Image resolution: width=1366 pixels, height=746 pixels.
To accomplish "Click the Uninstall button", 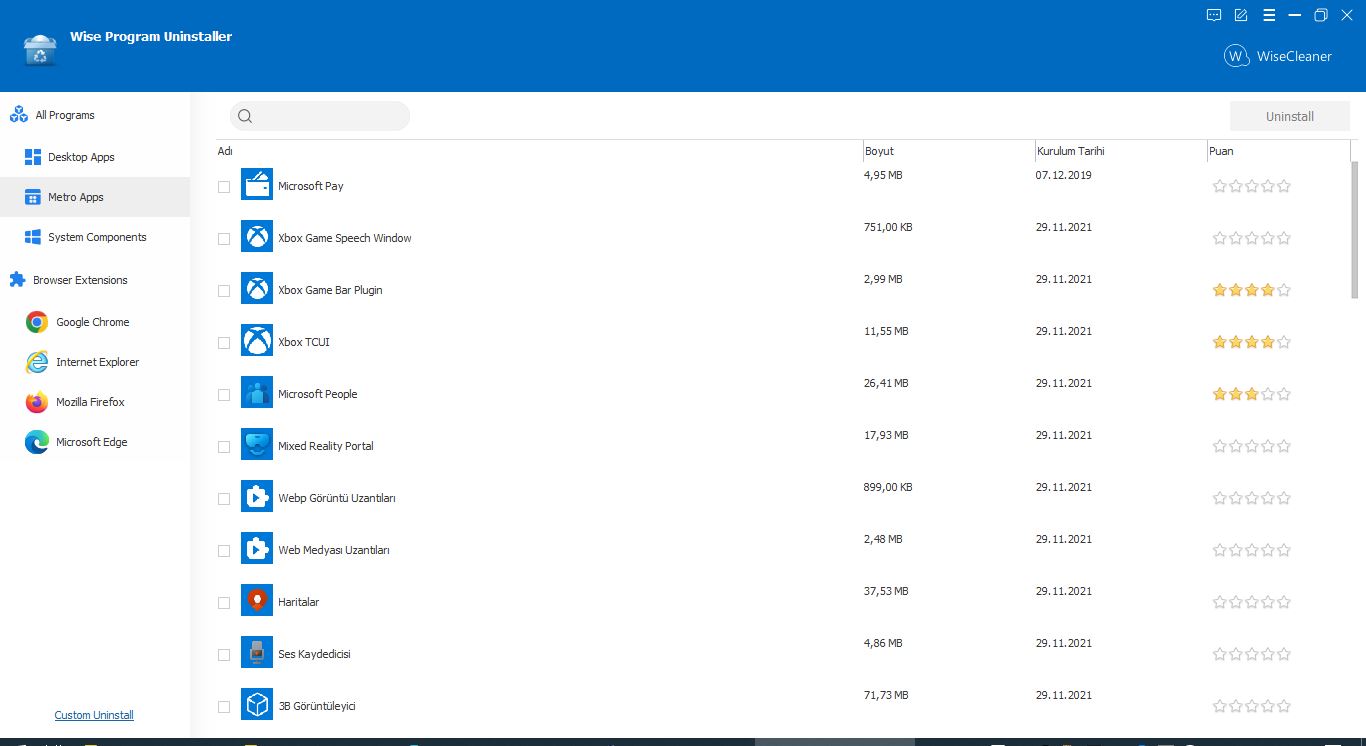I will click(1290, 116).
